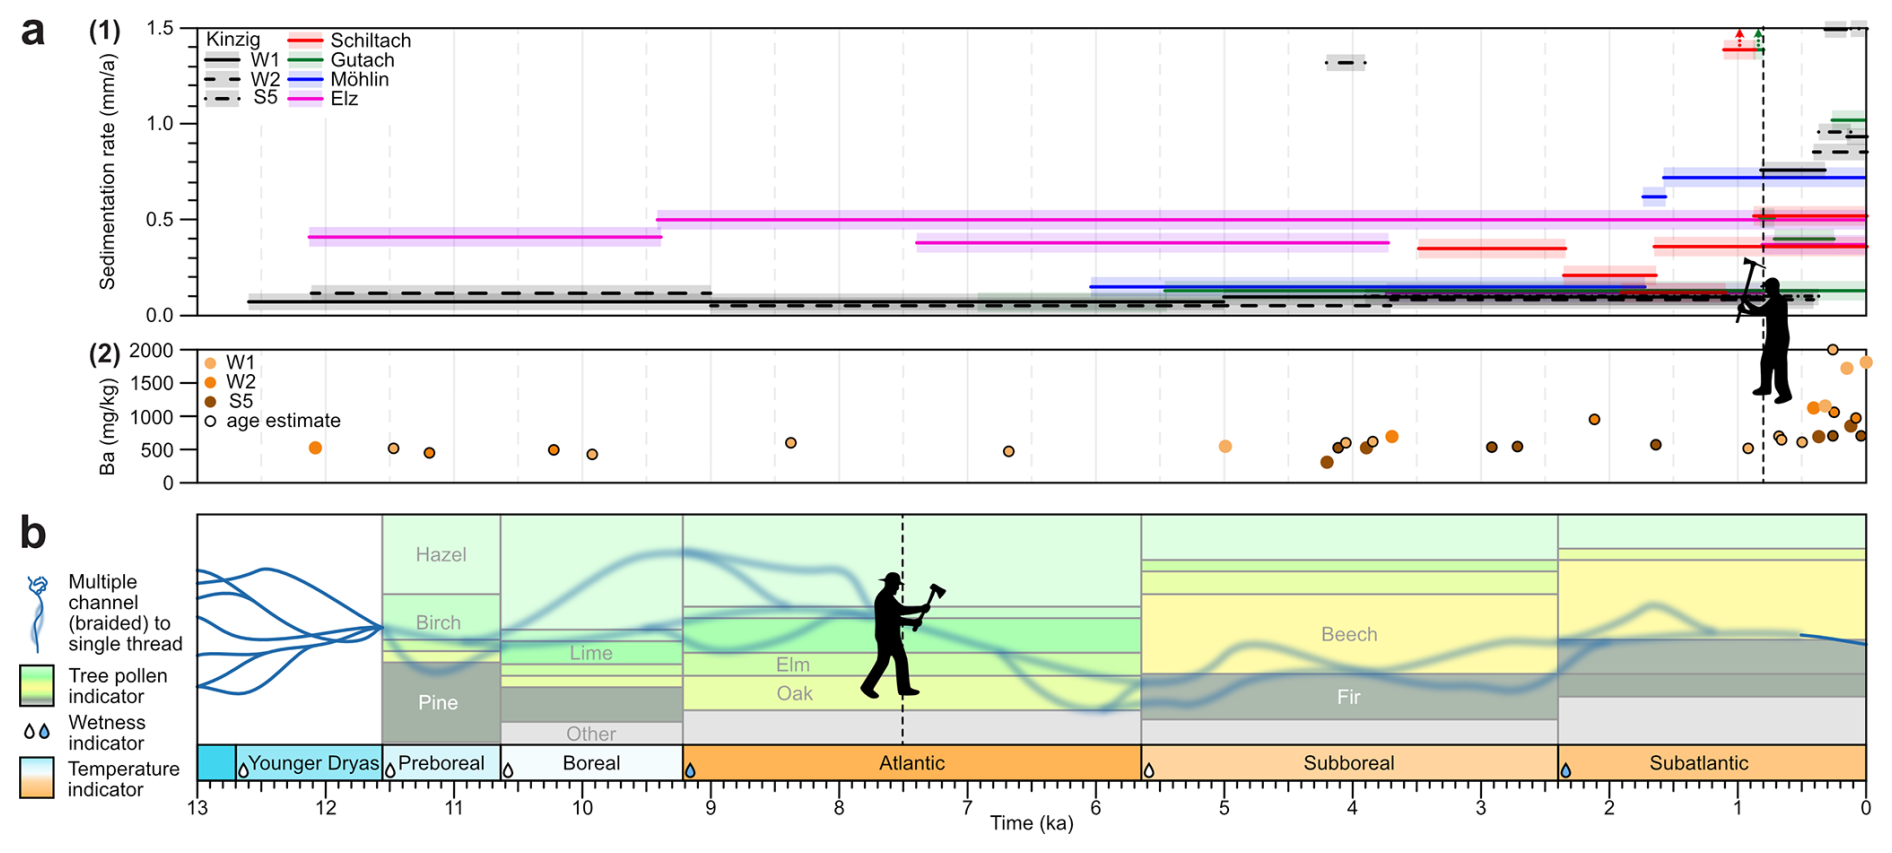This screenshot has width=1892, height=853.
Task: Click the 'age estimate' open-circle legend marker
Action: coord(211,421)
